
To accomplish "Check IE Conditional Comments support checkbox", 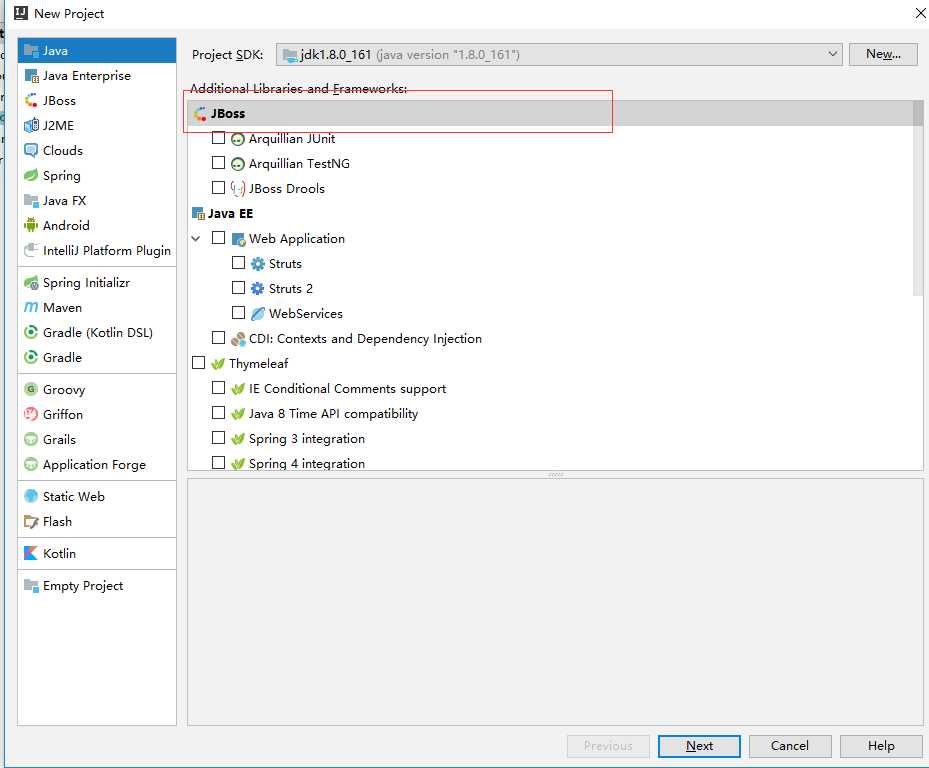I will 219,388.
